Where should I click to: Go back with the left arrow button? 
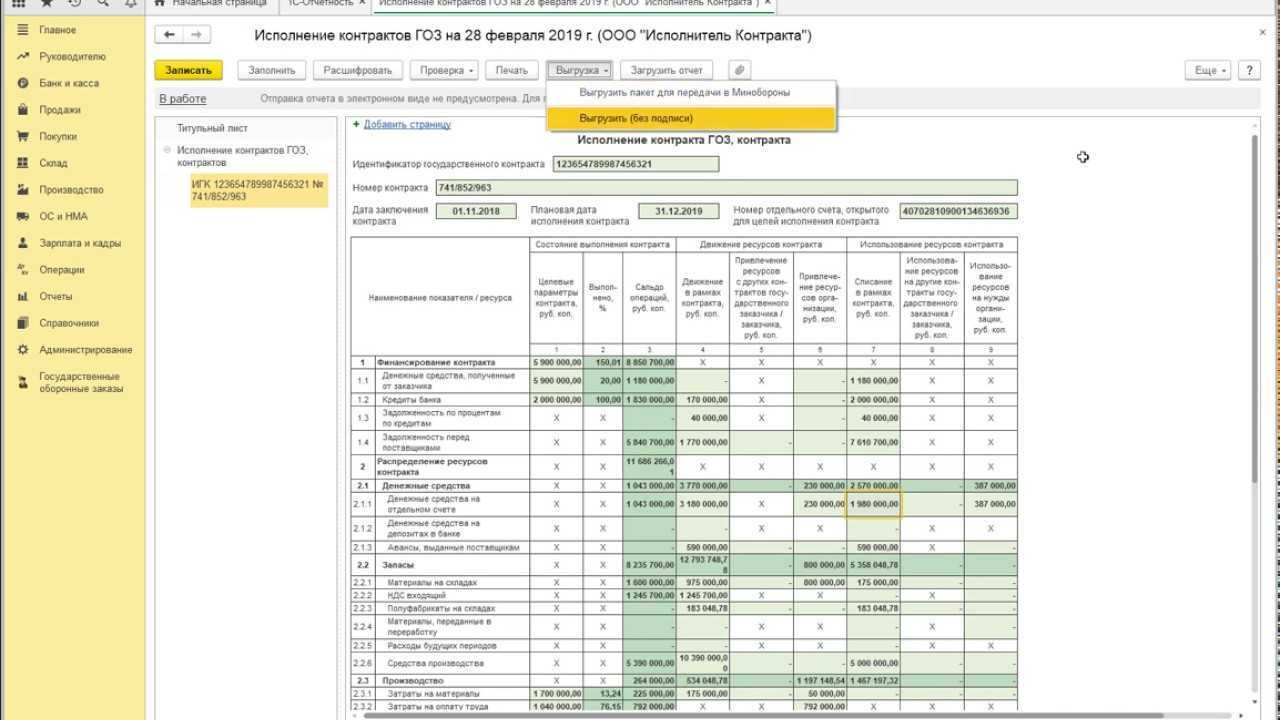pyautogui.click(x=169, y=35)
